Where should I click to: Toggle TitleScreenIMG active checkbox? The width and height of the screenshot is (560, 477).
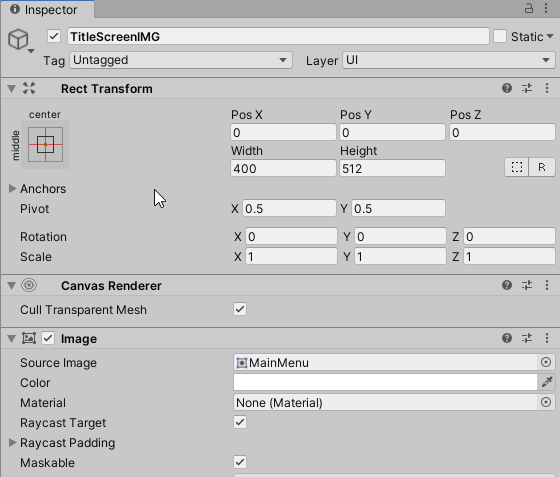coord(54,36)
